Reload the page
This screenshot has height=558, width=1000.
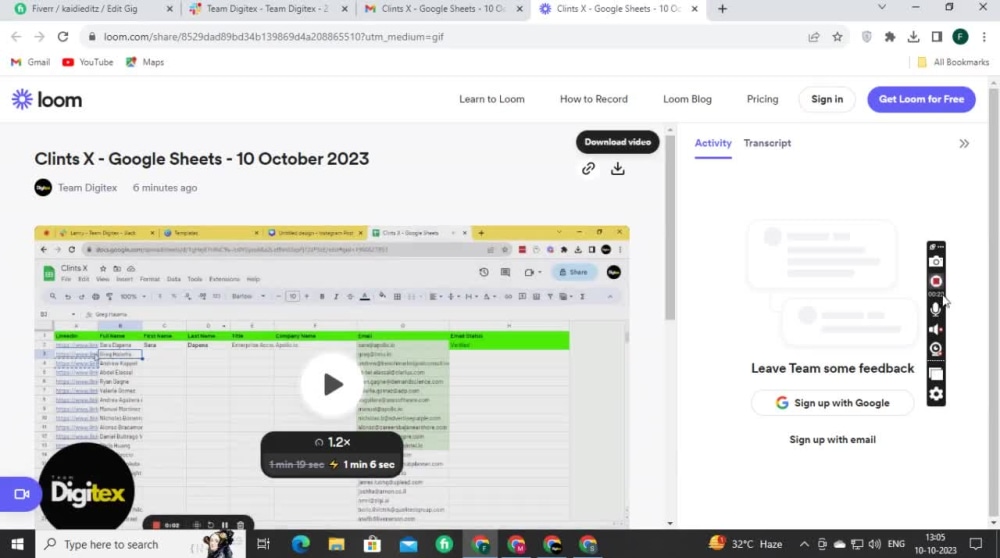coord(62,37)
